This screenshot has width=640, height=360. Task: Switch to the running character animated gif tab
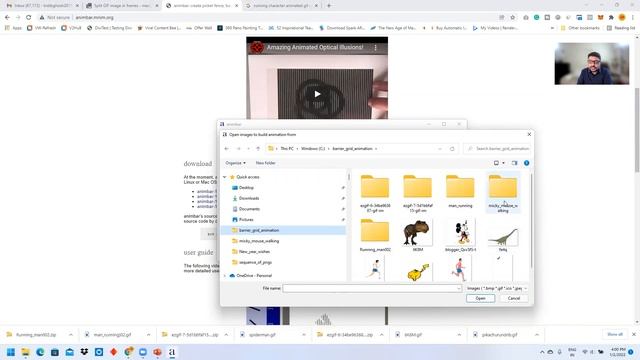pos(281,6)
